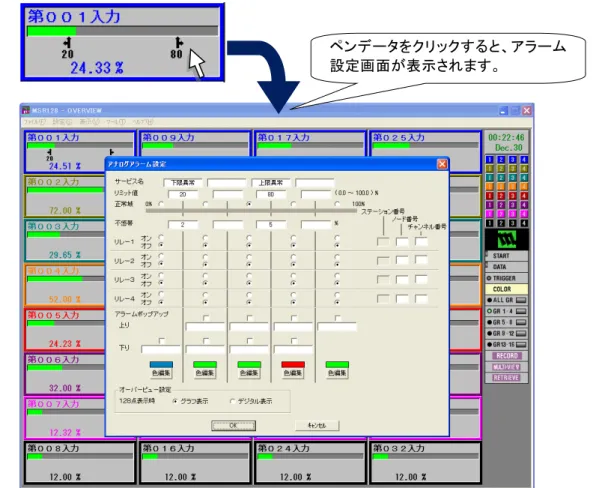
Task: Select teal pen button 3 in side panel
Action: coord(512,178)
